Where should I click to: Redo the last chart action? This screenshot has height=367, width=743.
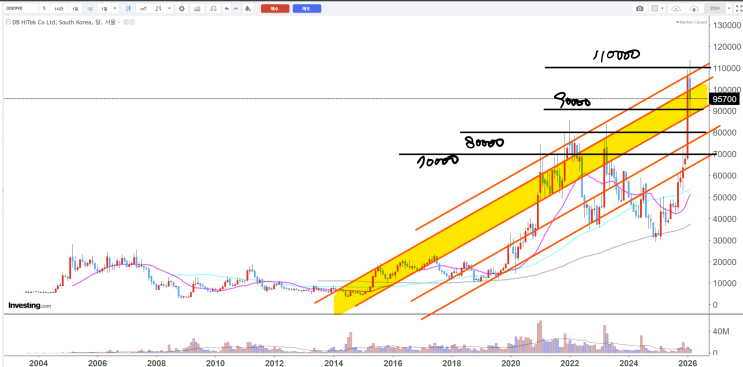tap(236, 9)
